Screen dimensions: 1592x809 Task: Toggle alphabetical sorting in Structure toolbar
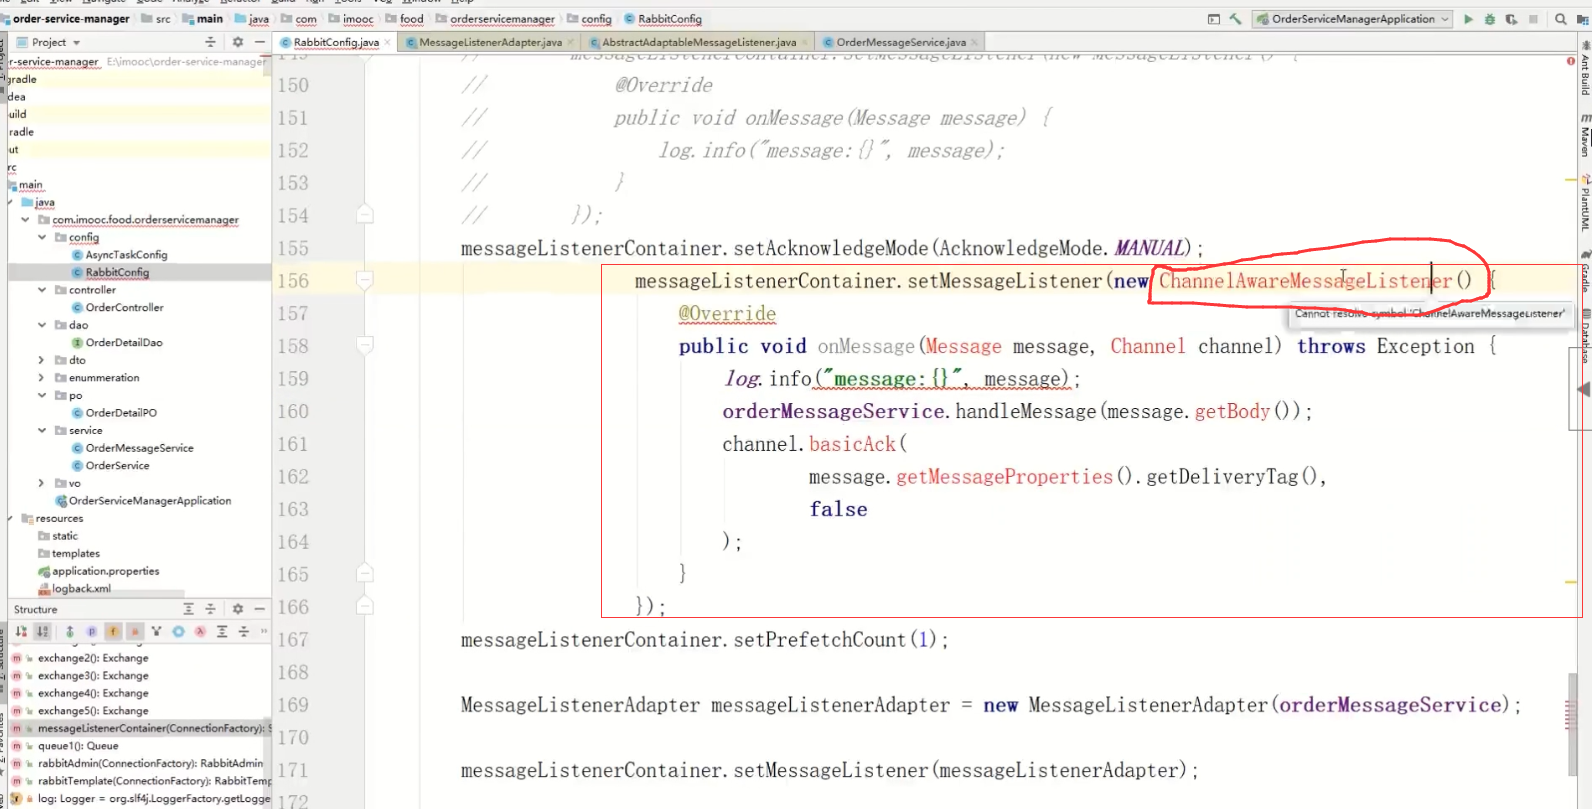click(42, 631)
